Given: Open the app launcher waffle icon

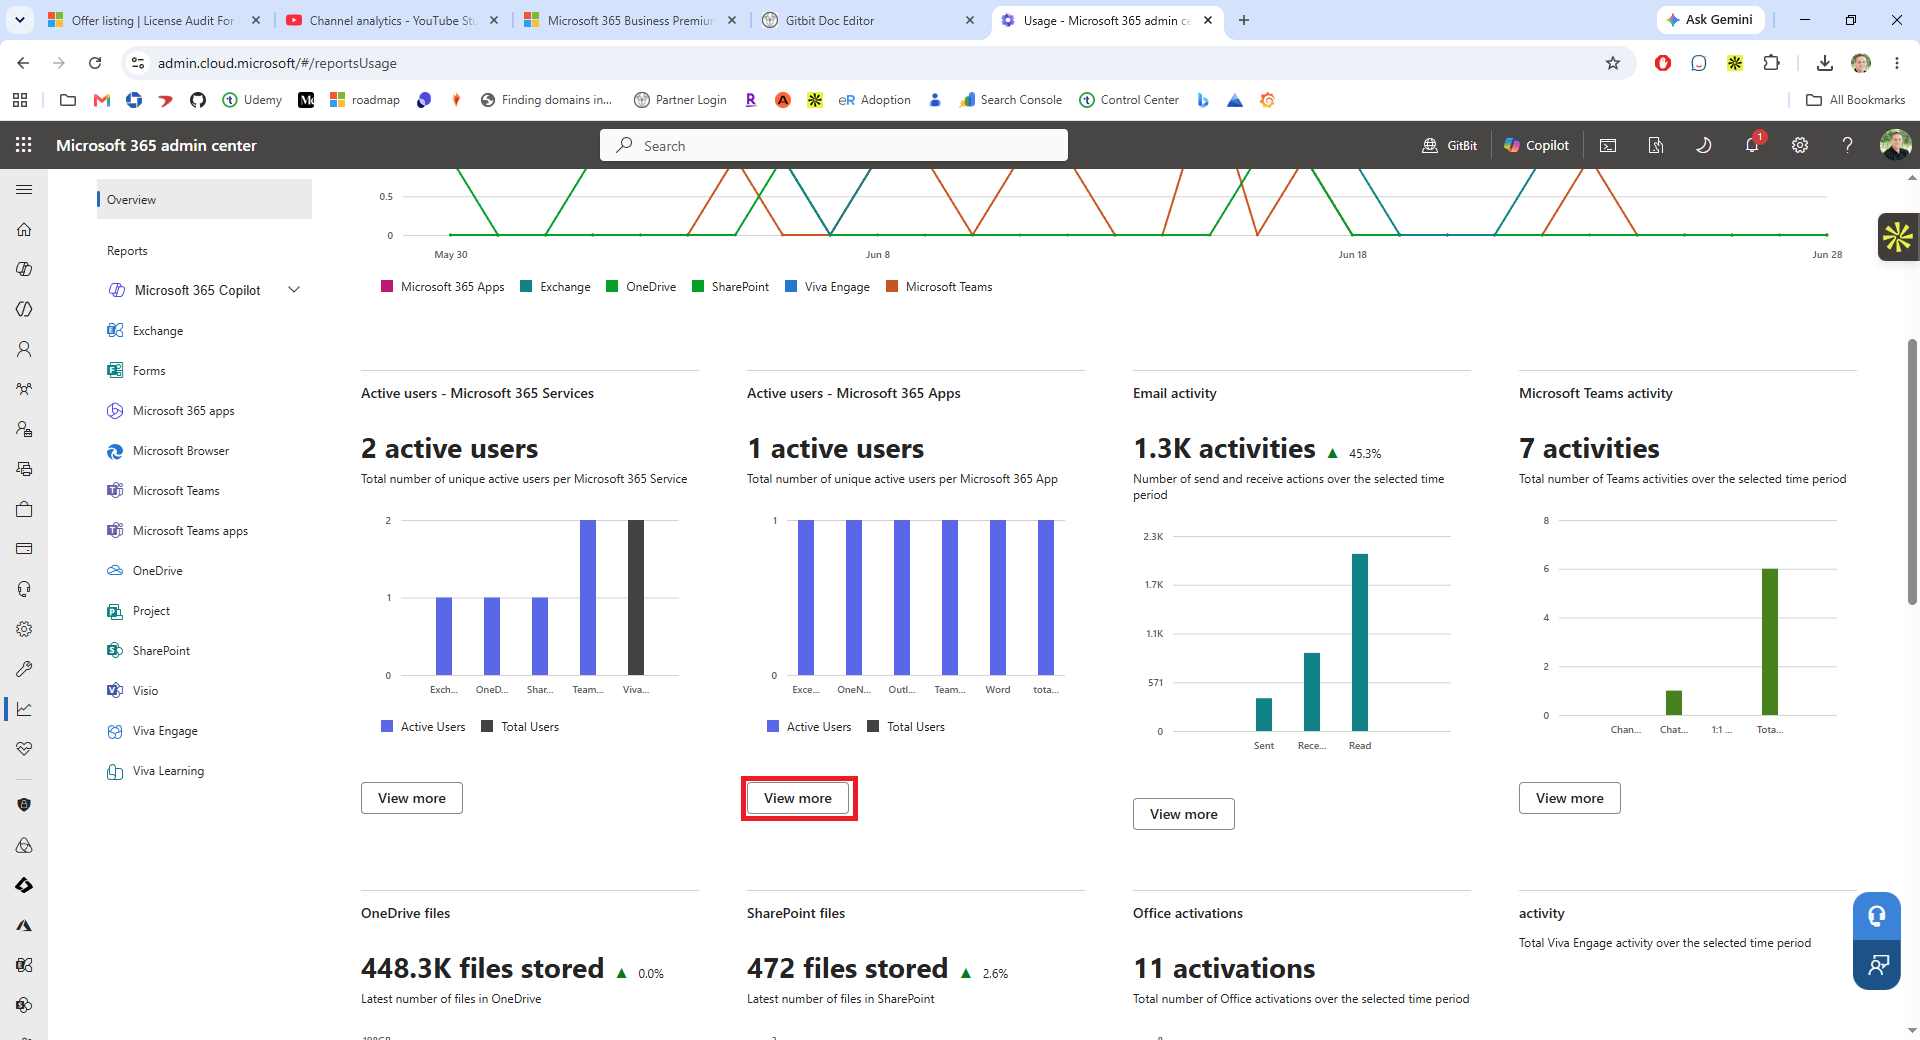Looking at the screenshot, I should 24,145.
